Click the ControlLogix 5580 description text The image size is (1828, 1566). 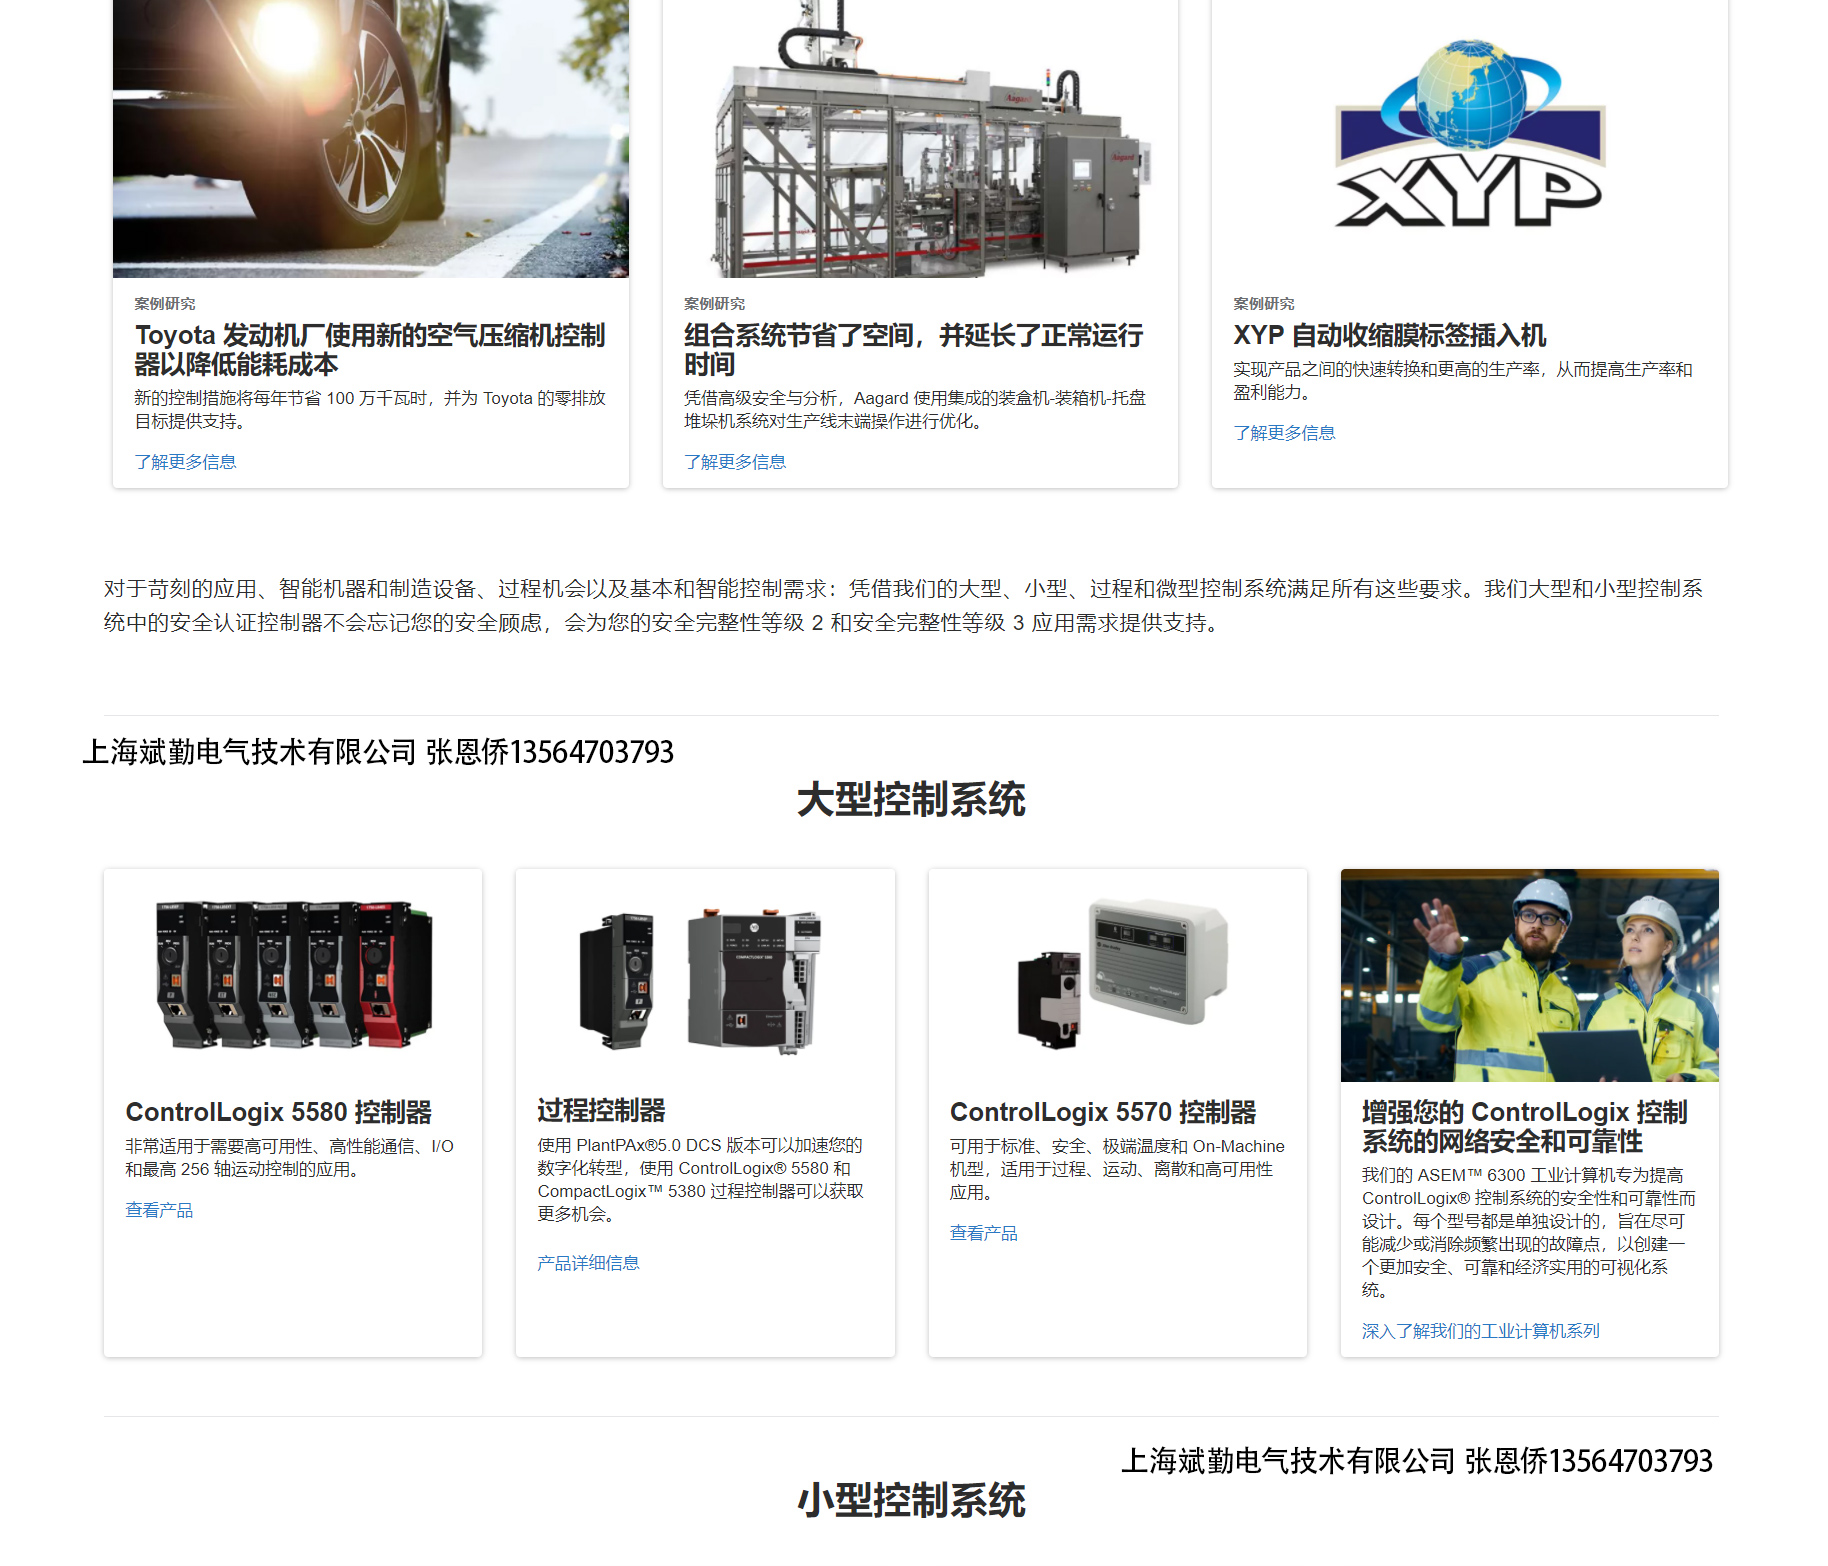point(290,1158)
